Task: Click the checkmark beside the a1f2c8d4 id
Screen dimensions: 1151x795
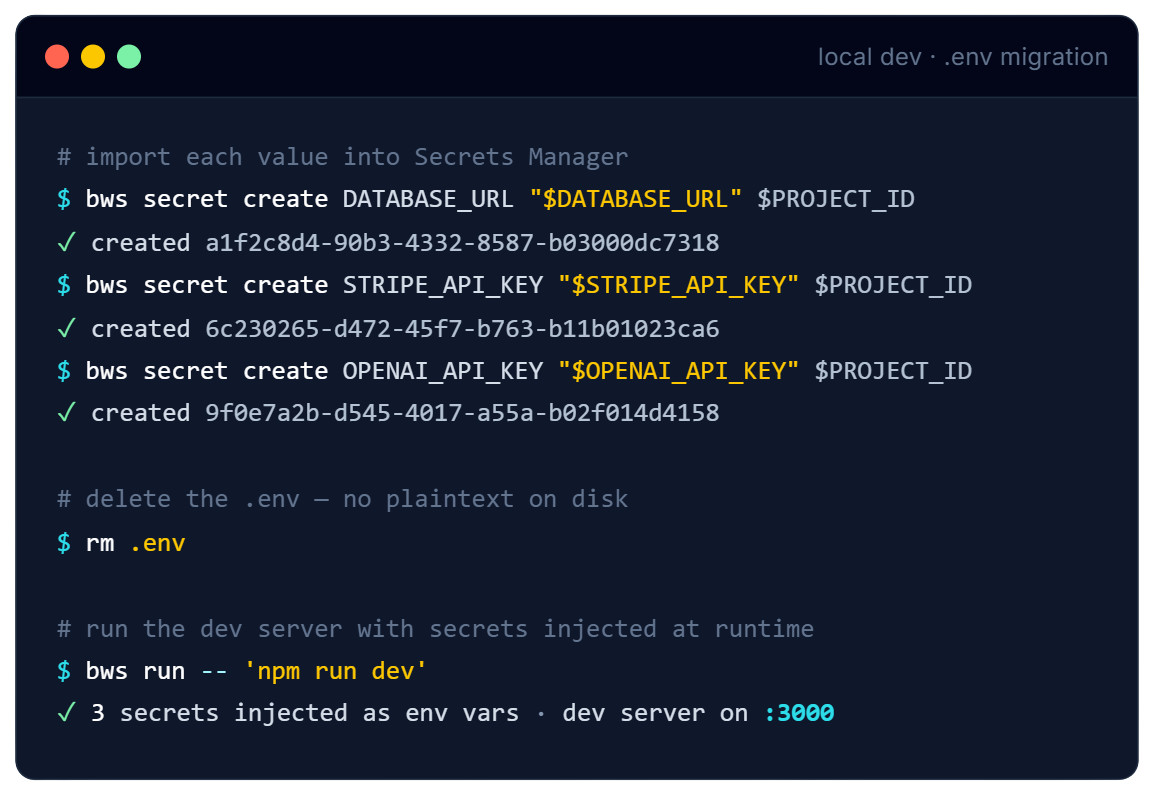Action: tap(66, 242)
